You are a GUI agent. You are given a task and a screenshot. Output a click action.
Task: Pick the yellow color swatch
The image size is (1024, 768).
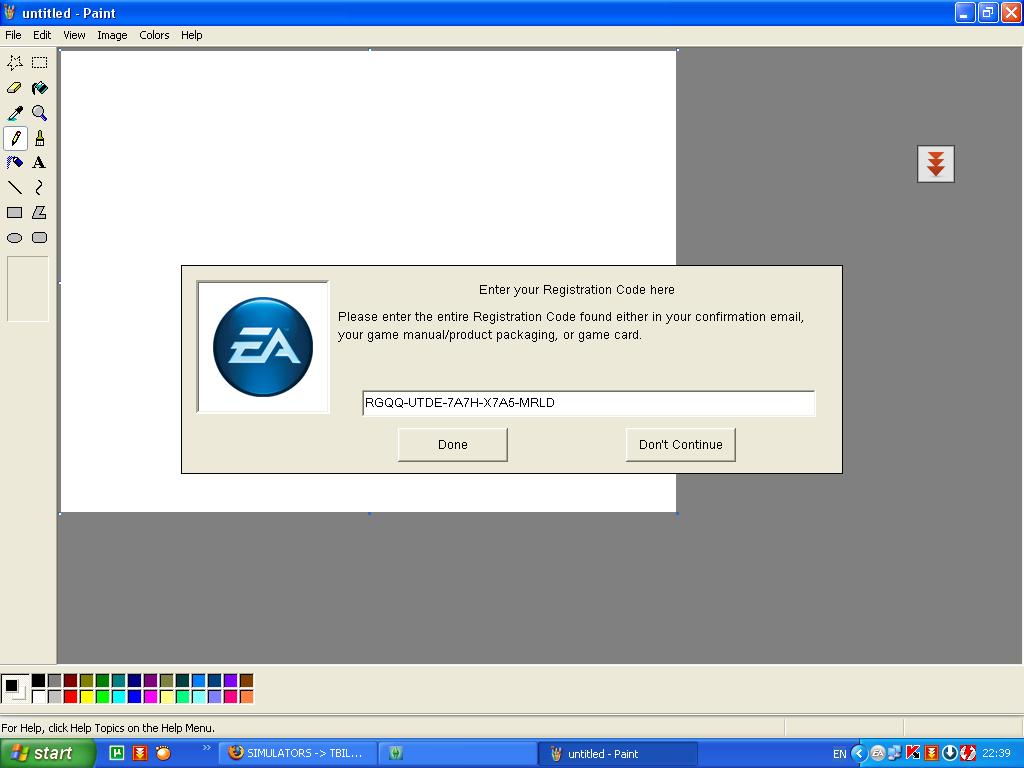click(x=86, y=697)
